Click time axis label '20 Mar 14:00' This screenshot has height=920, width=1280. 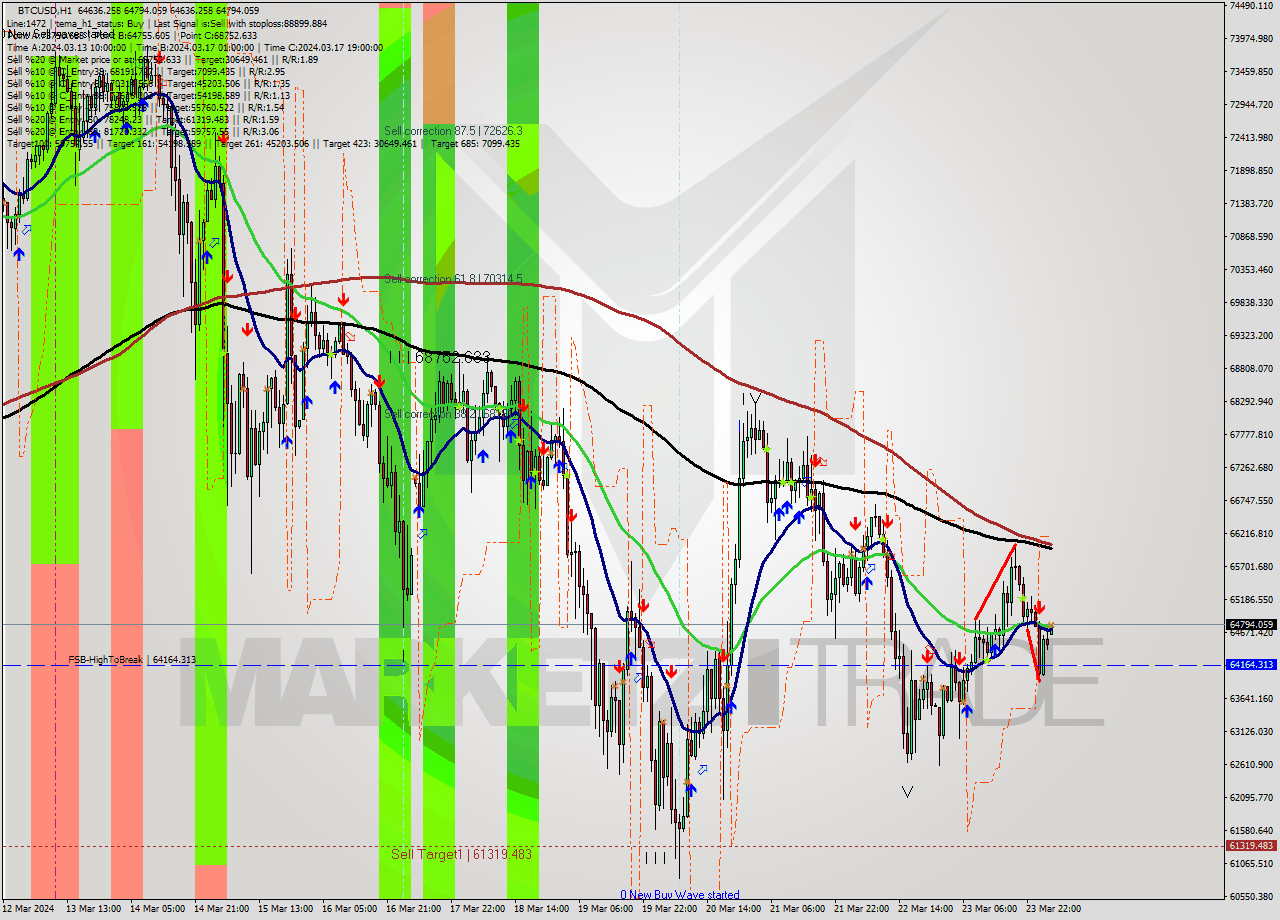click(733, 908)
